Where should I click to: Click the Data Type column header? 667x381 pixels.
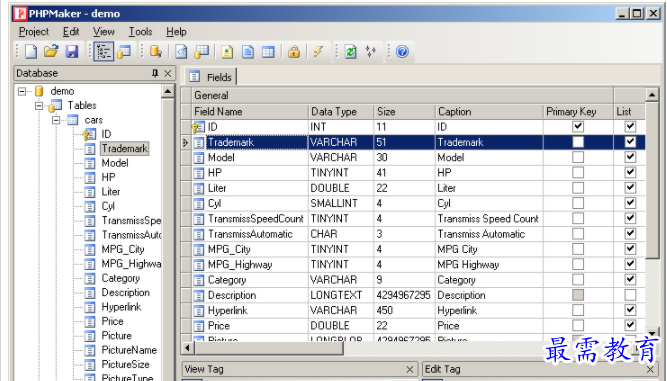[x=341, y=111]
